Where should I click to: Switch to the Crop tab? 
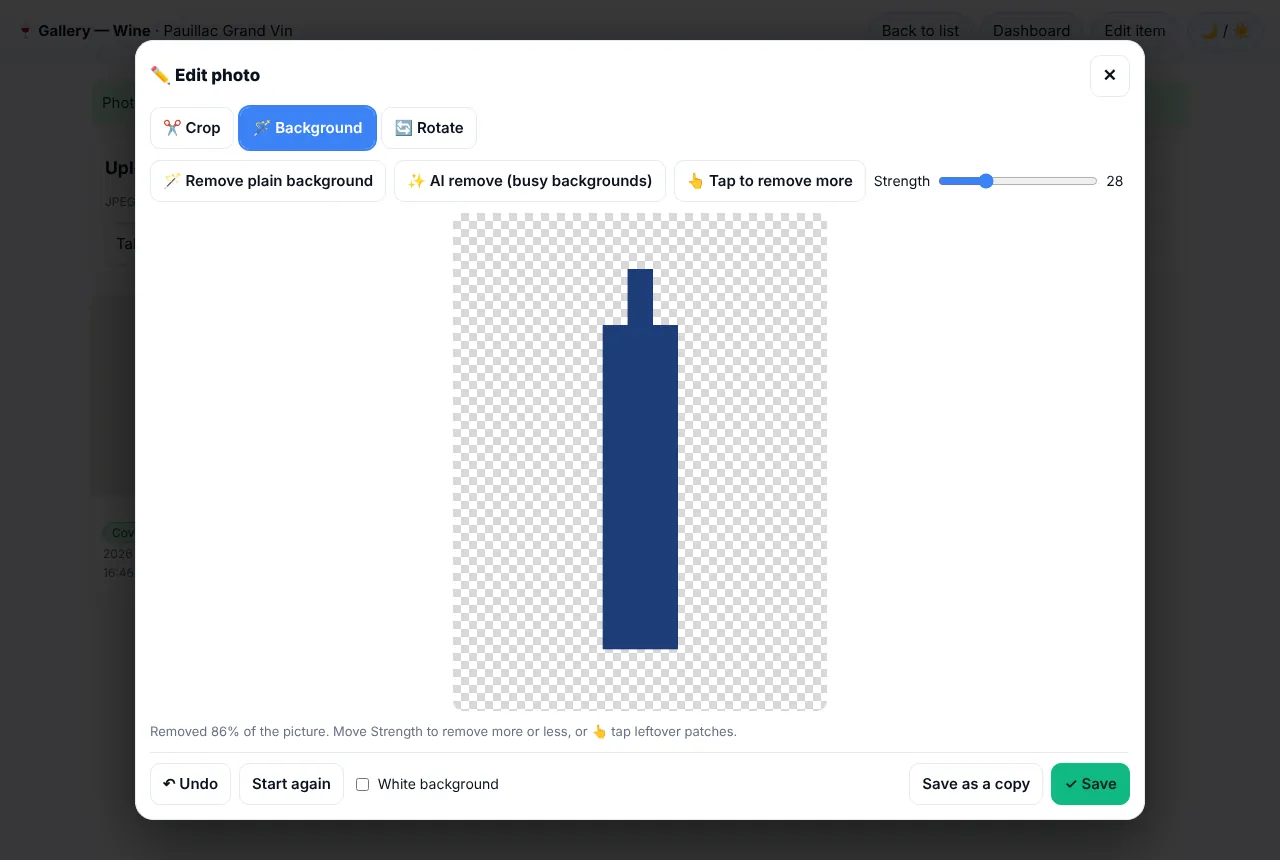[192, 128]
